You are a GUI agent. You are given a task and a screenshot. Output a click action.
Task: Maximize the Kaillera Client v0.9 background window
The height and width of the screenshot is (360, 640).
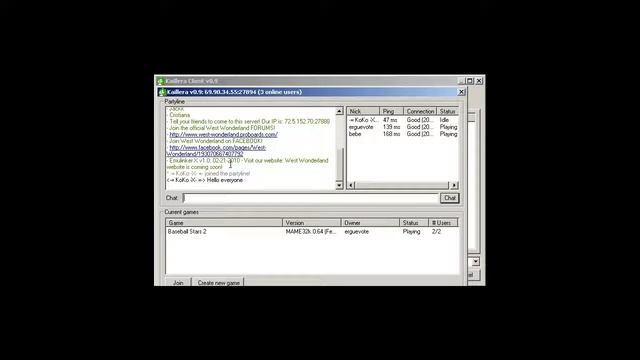click(470, 81)
